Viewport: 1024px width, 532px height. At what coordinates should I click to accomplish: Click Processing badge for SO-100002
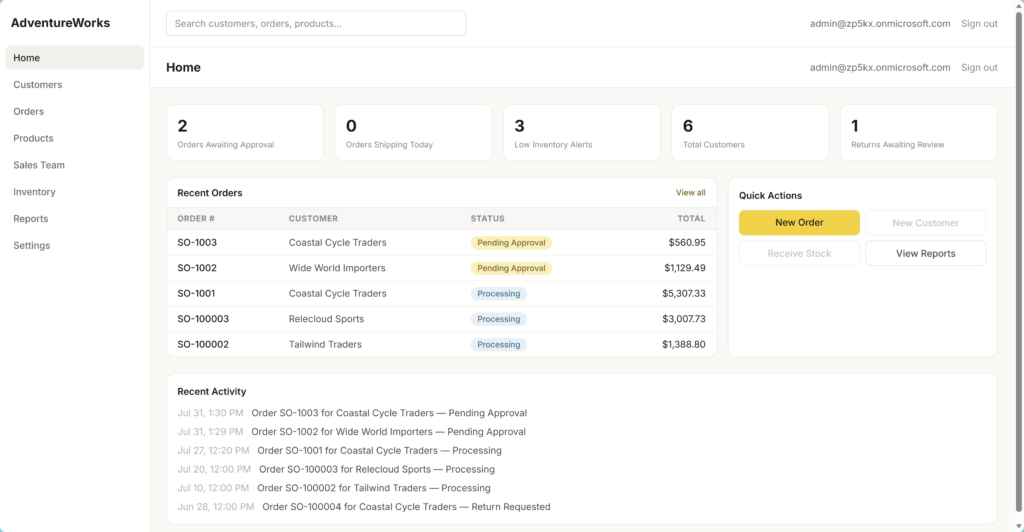498,344
